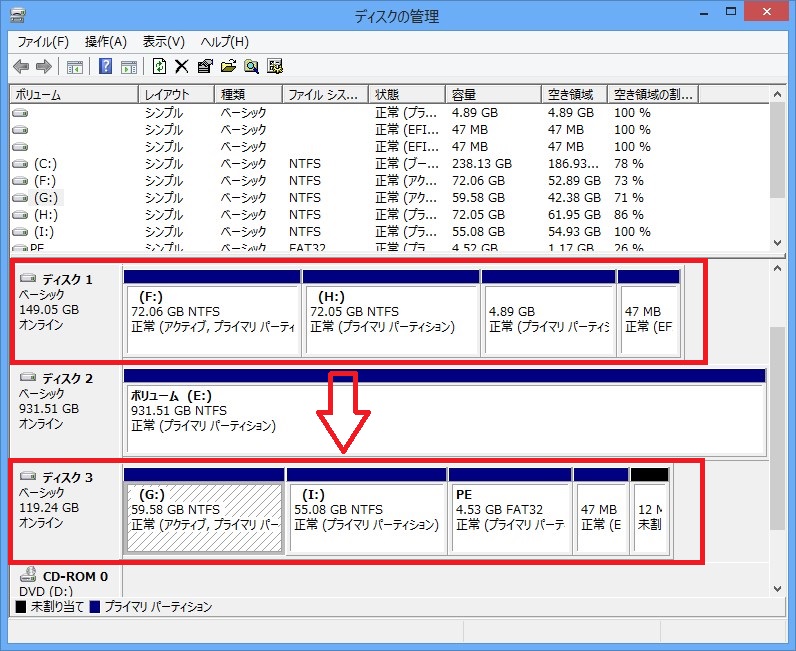Viewport: 796px width, 651px height.
Task: Minimize the ディスクの管理 window
Action: click(x=704, y=13)
